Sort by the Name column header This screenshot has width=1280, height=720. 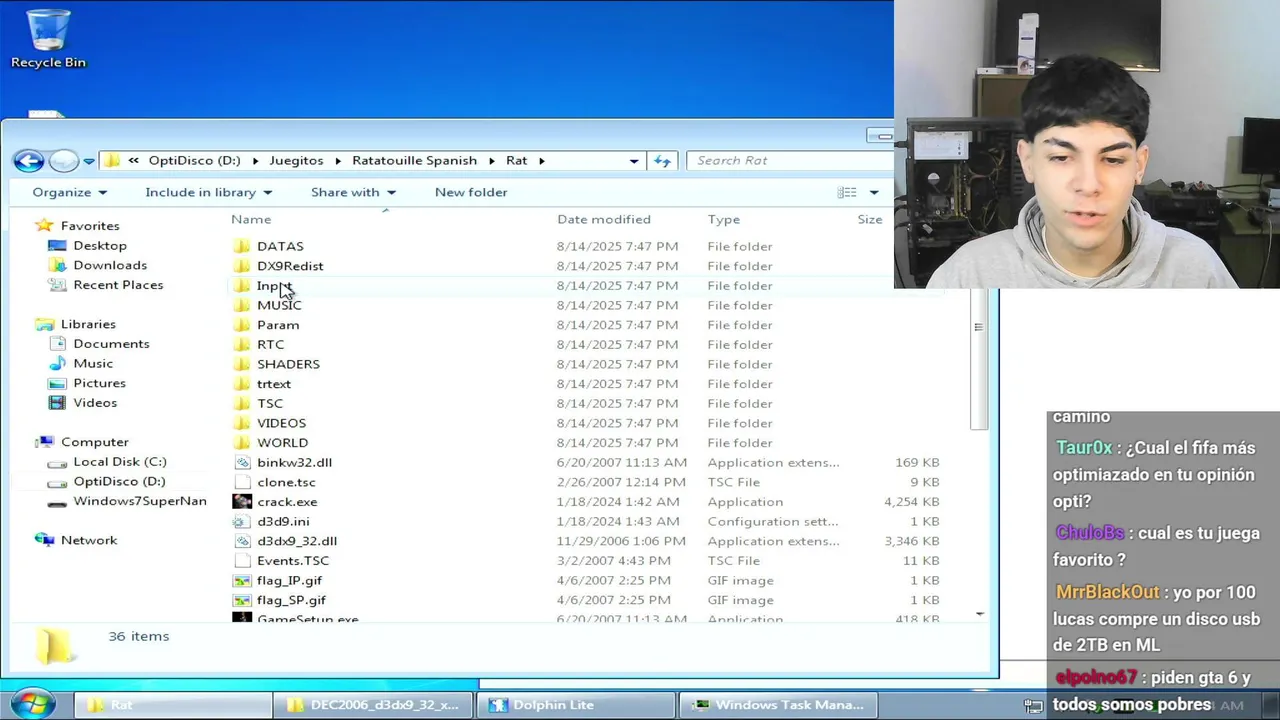[x=251, y=219]
